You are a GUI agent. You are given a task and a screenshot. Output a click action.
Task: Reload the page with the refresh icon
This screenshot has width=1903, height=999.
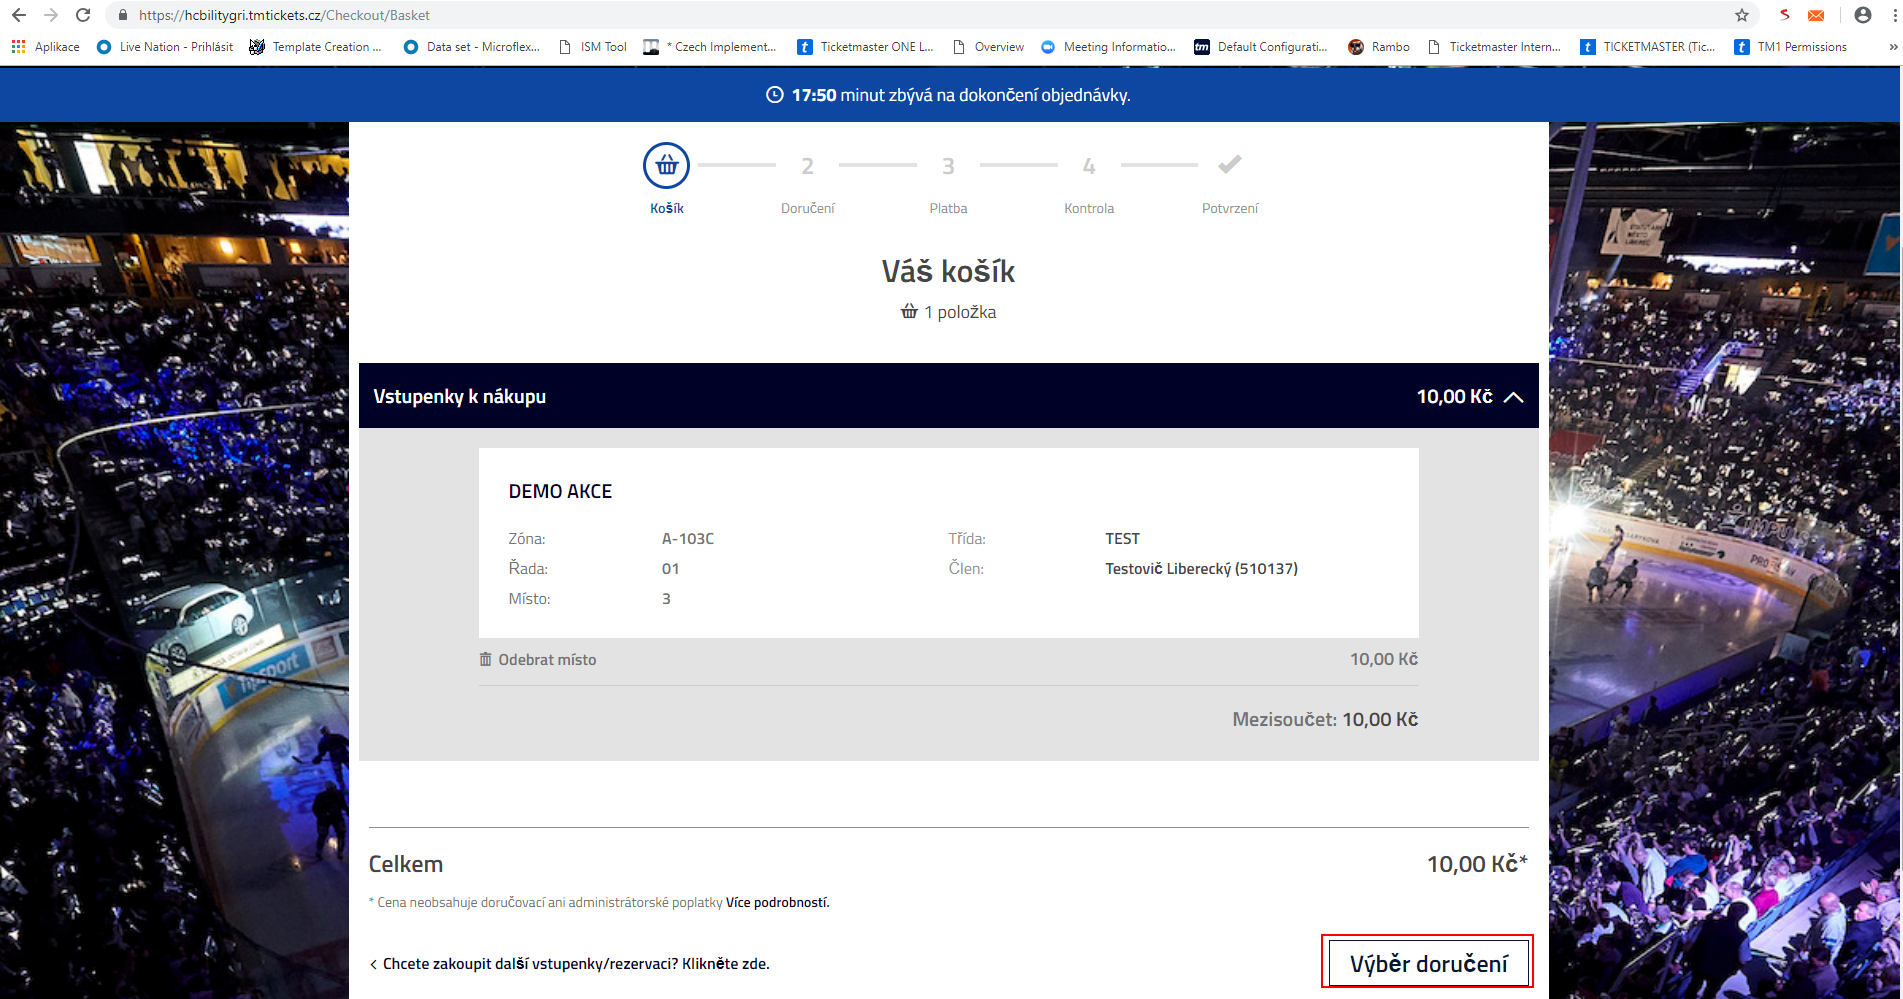coord(83,15)
